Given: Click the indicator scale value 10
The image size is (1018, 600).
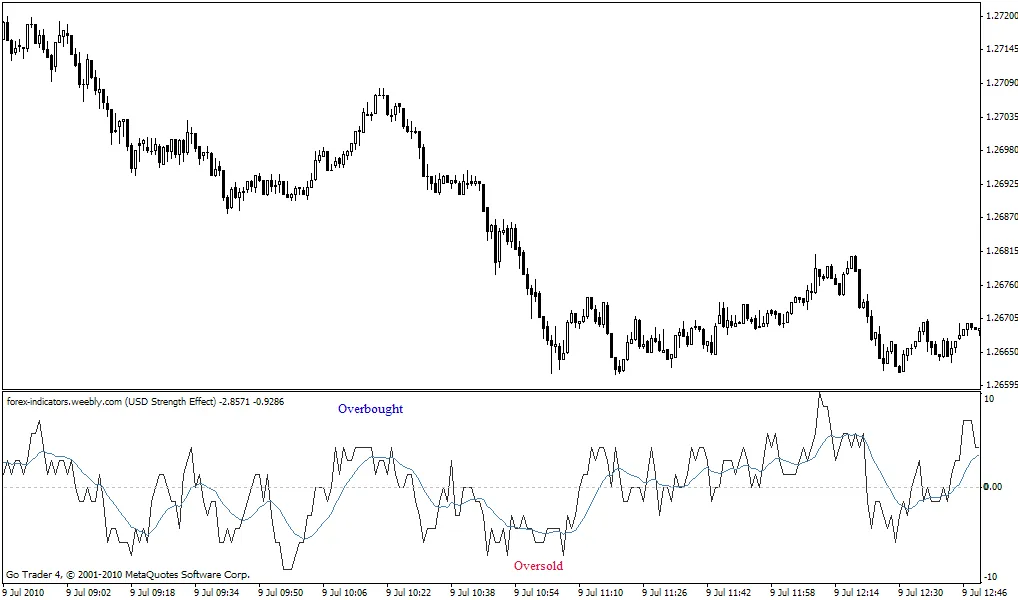Looking at the screenshot, I should pyautogui.click(x=989, y=399).
